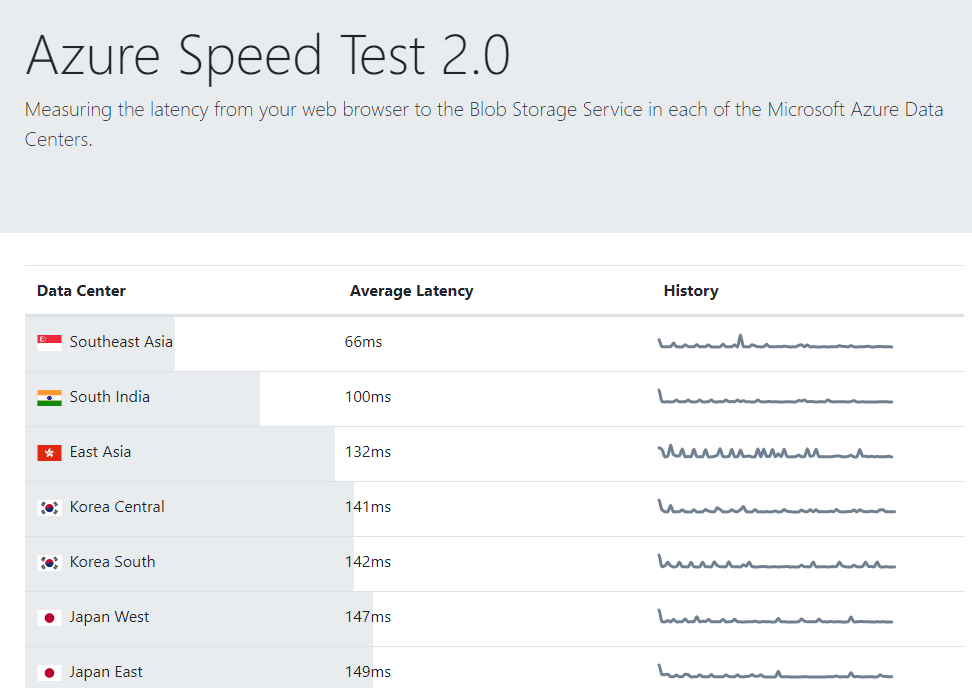Click the East Asia latency sparkline
Image resolution: width=972 pixels, height=688 pixels.
point(775,451)
